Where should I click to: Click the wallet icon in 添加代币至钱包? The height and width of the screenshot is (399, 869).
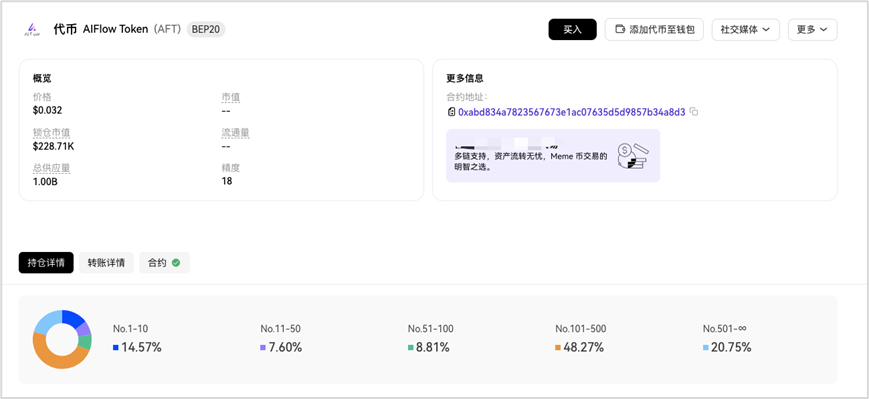coord(621,29)
